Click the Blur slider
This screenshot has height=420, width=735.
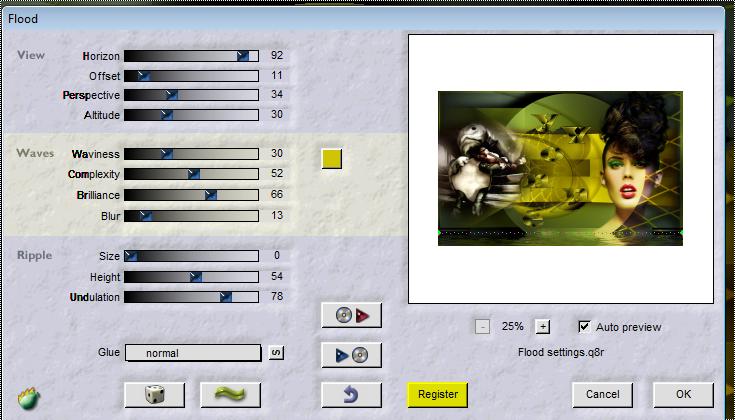point(191,216)
